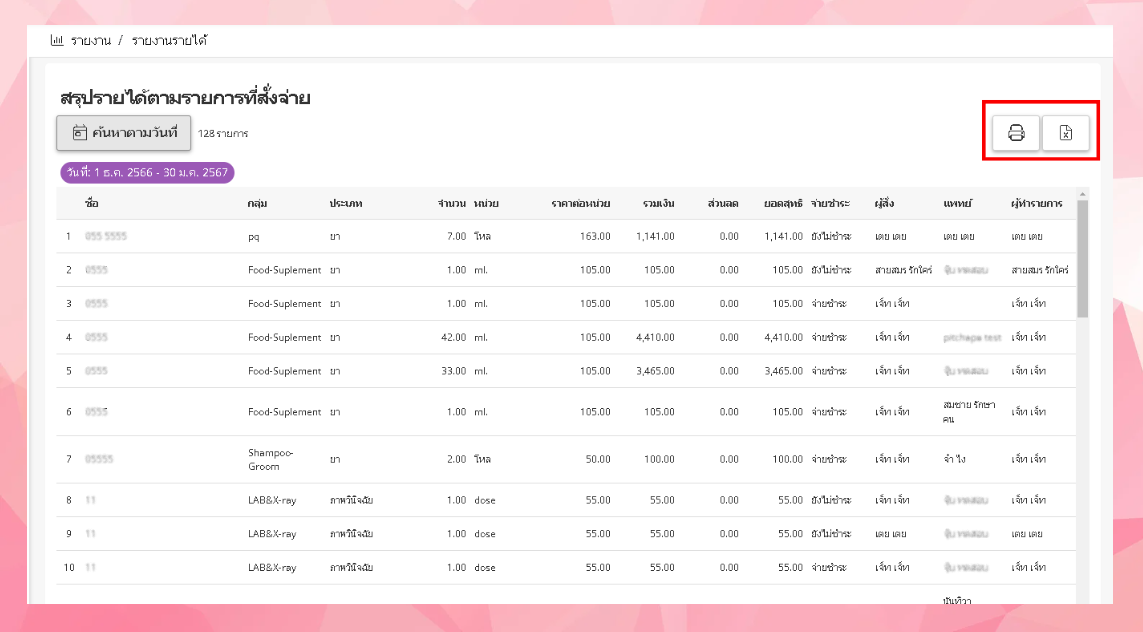
Task: Click unit price 163.00 in row 1
Action: 596,236
